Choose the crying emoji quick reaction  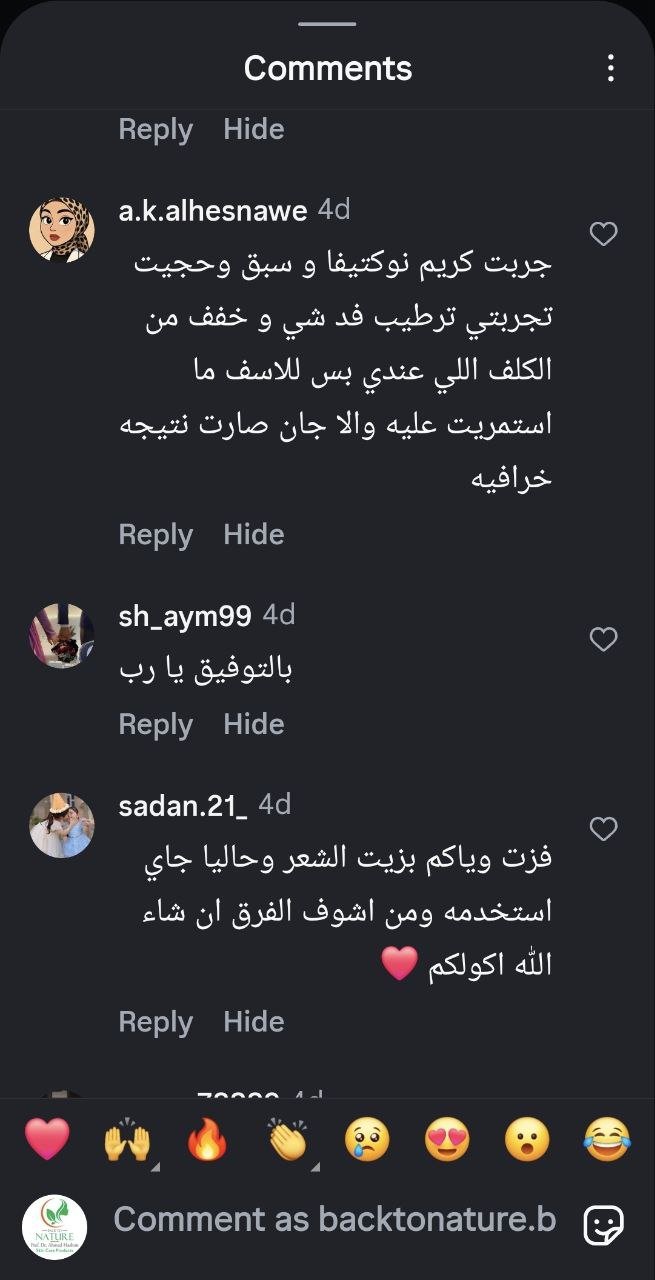368,1140
